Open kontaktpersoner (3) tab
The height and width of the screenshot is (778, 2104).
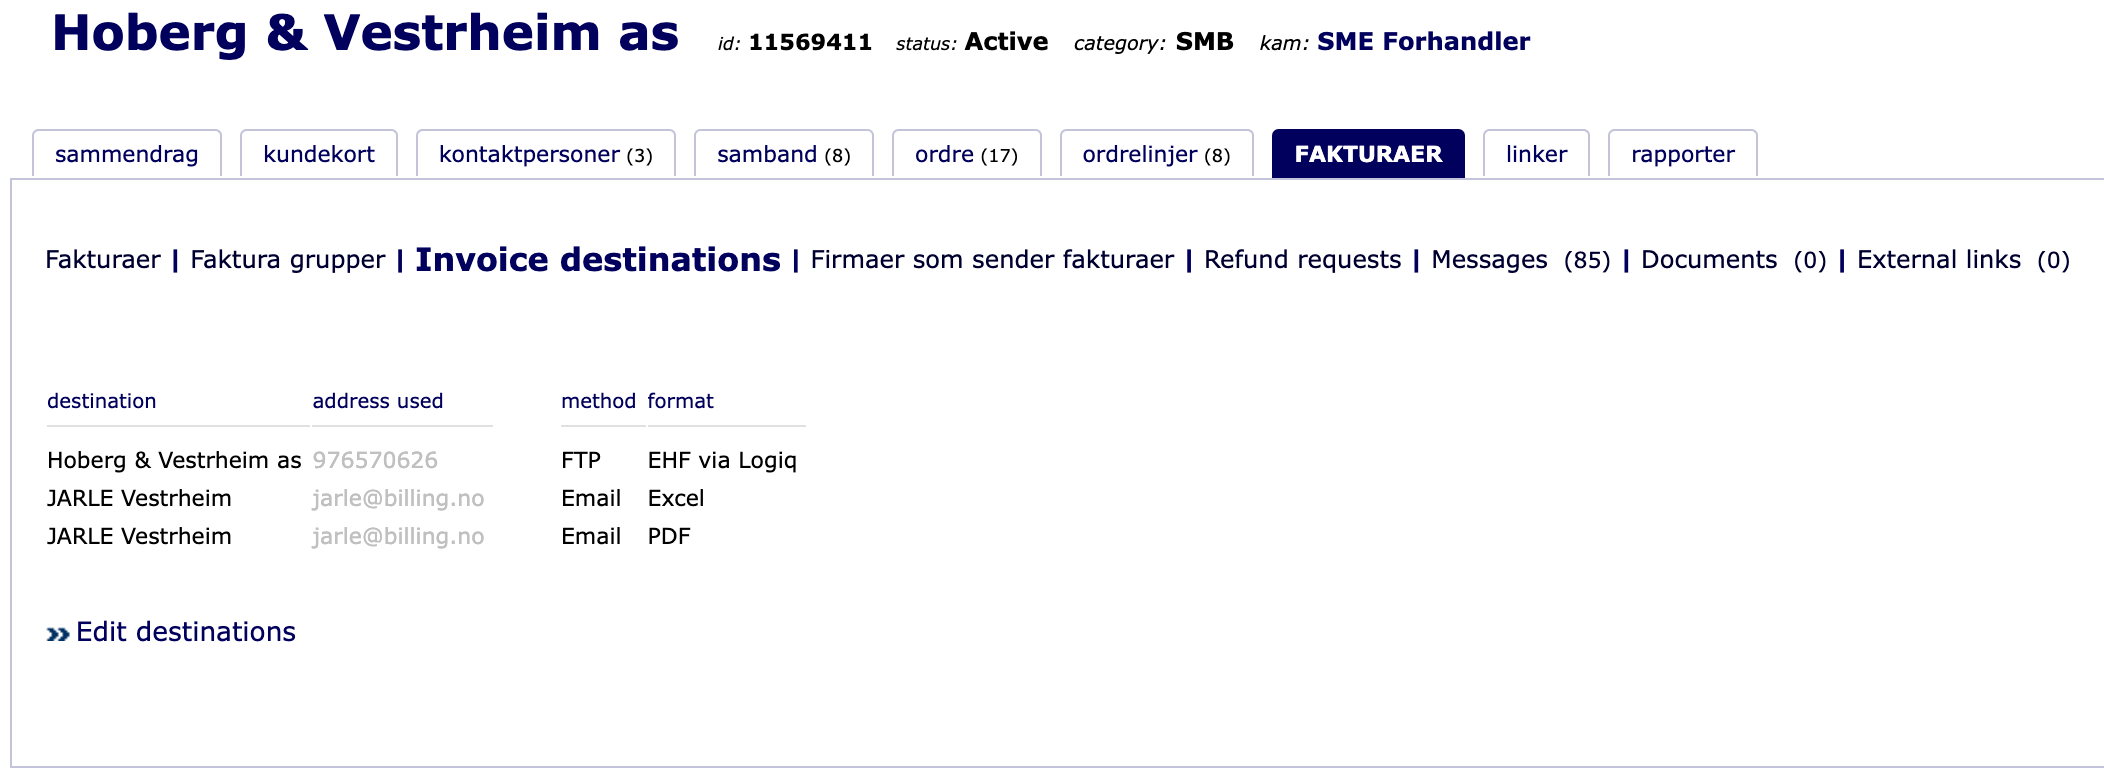click(546, 154)
